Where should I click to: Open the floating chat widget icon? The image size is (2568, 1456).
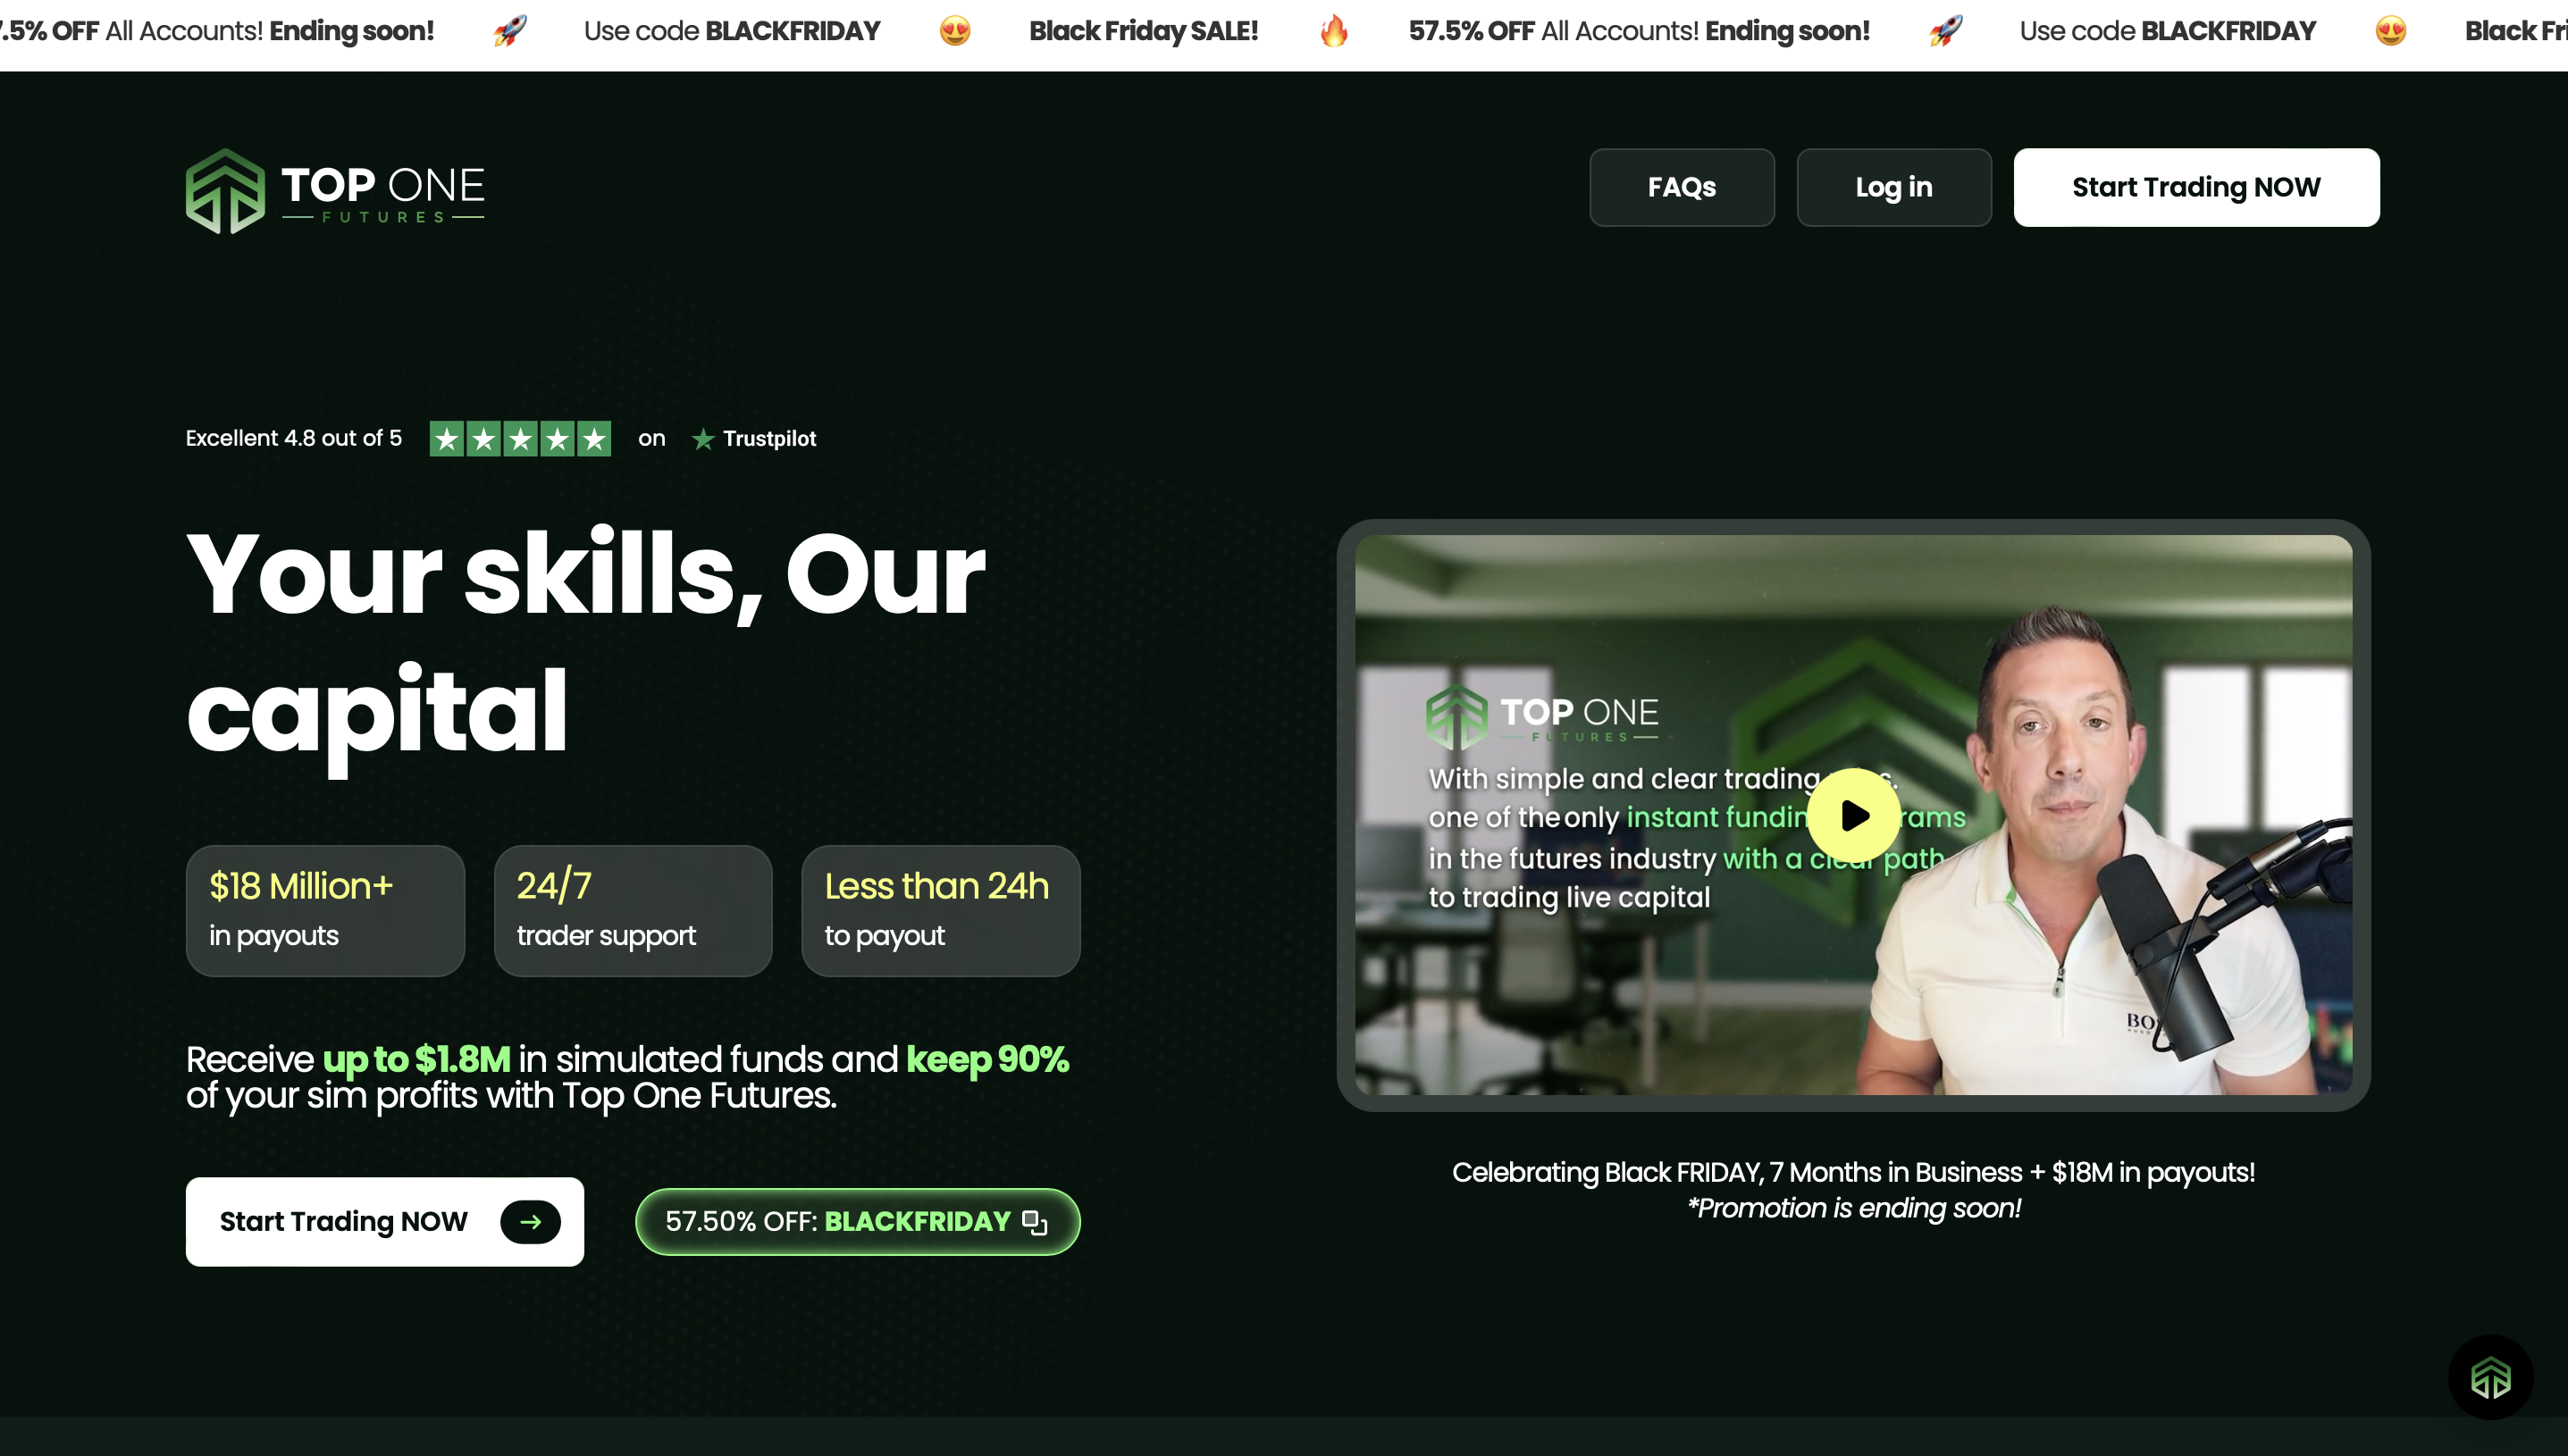2490,1378
